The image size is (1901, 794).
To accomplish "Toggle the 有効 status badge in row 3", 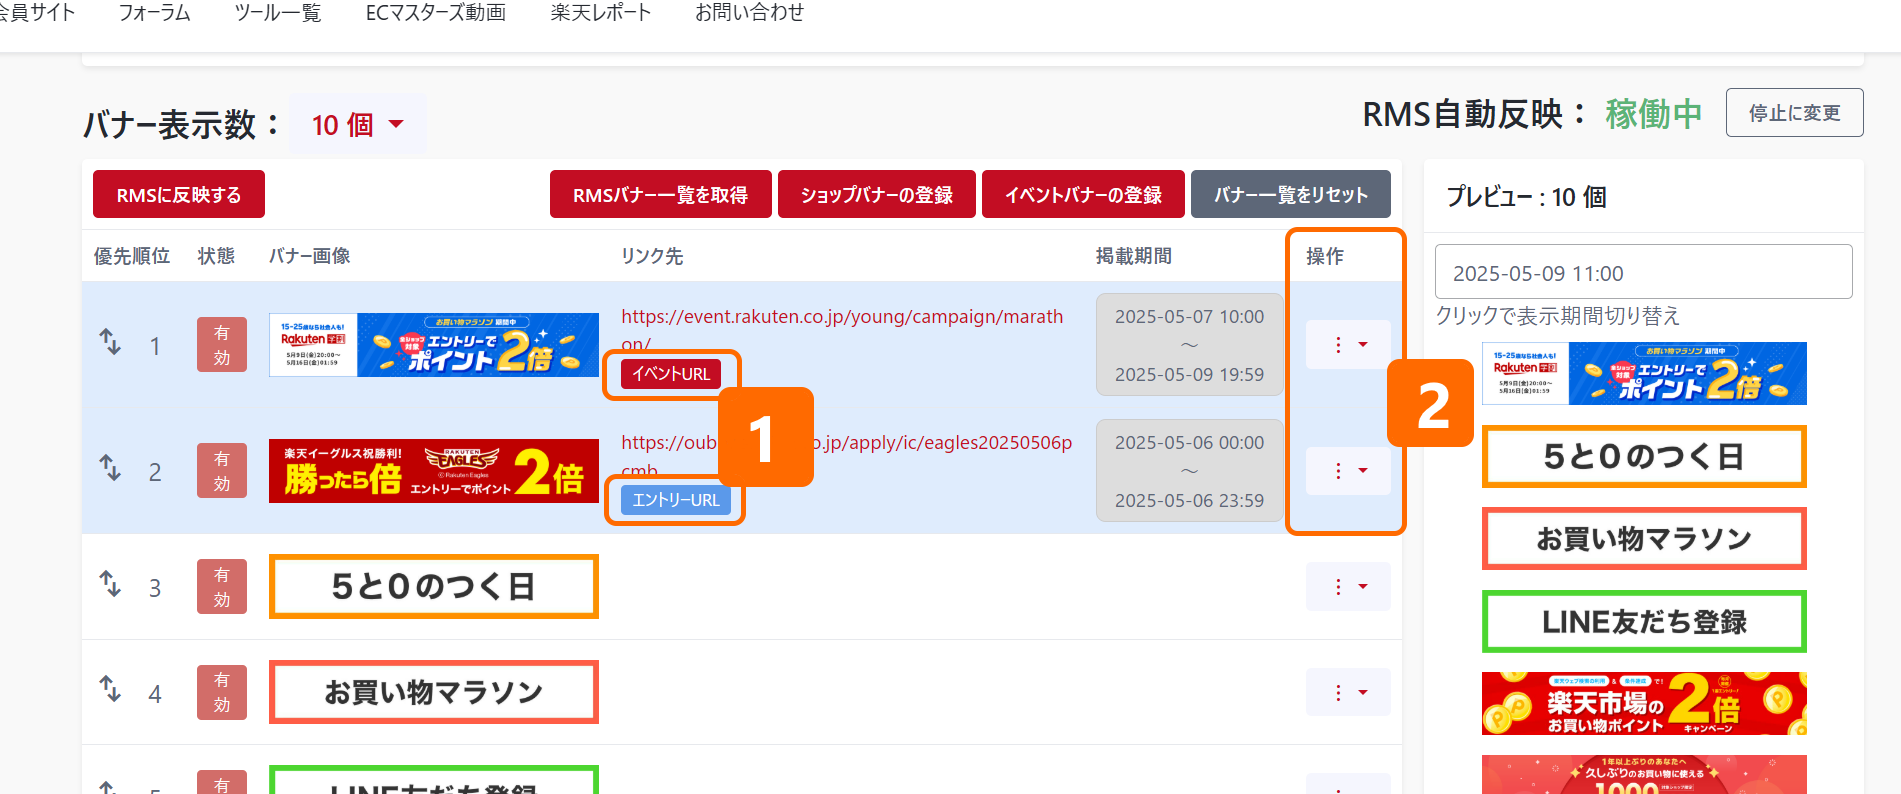I will point(222,587).
